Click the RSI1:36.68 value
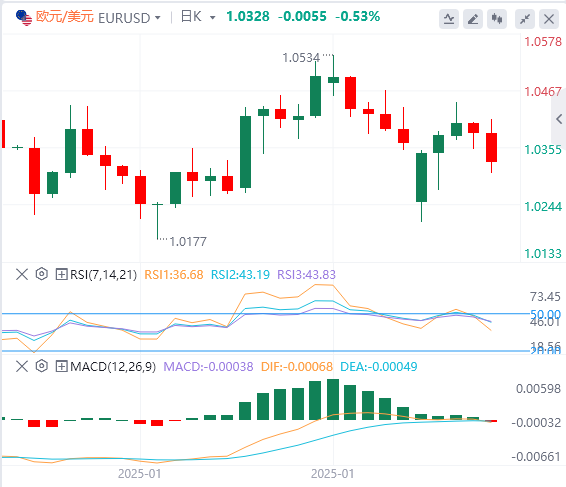The image size is (566, 487). click(174, 275)
